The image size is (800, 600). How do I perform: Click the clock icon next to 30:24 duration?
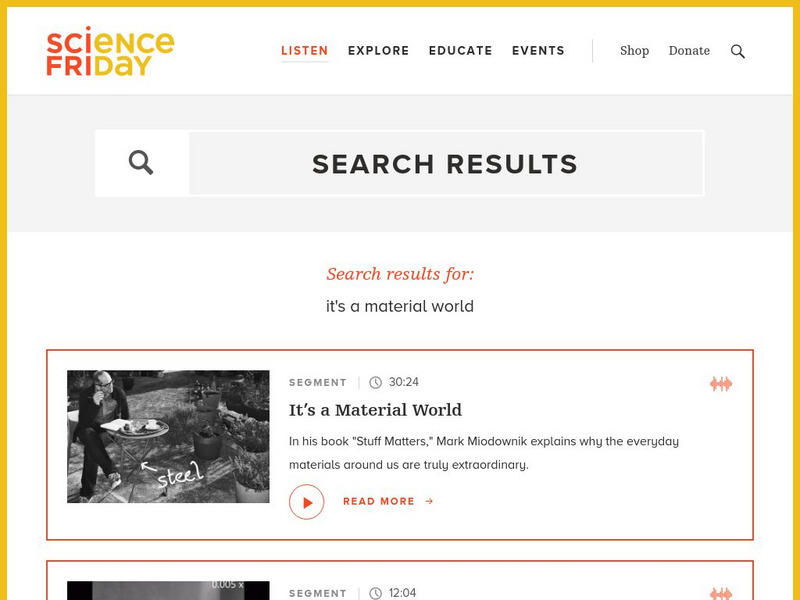coord(374,381)
